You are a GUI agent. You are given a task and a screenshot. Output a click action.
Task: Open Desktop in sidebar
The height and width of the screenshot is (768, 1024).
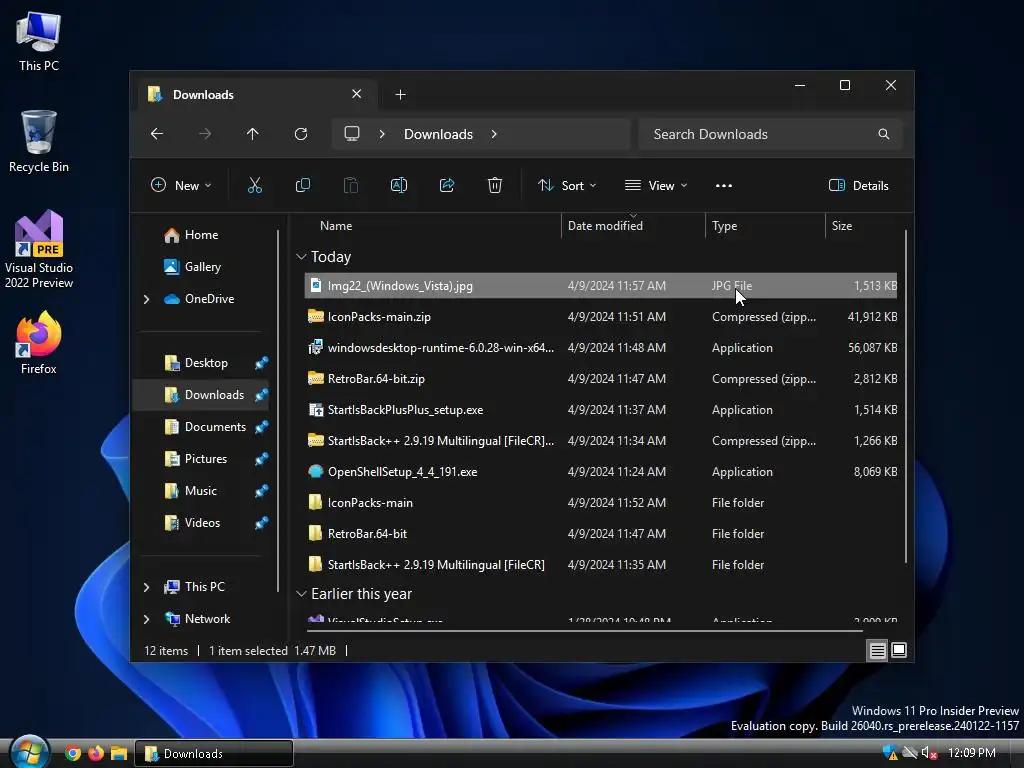point(206,363)
